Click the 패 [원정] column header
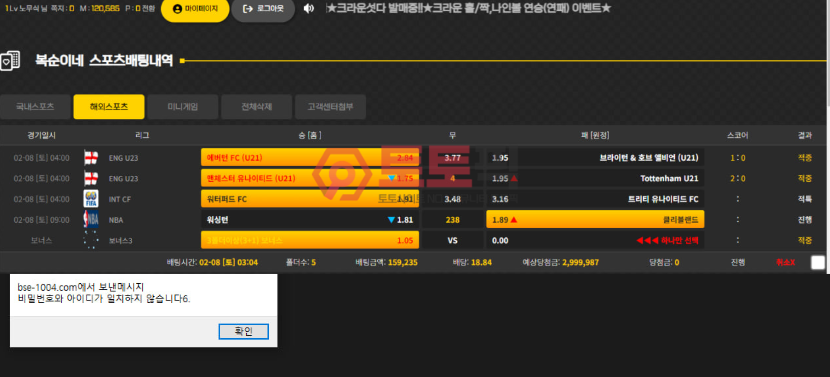This screenshot has width=830, height=377. [596, 136]
